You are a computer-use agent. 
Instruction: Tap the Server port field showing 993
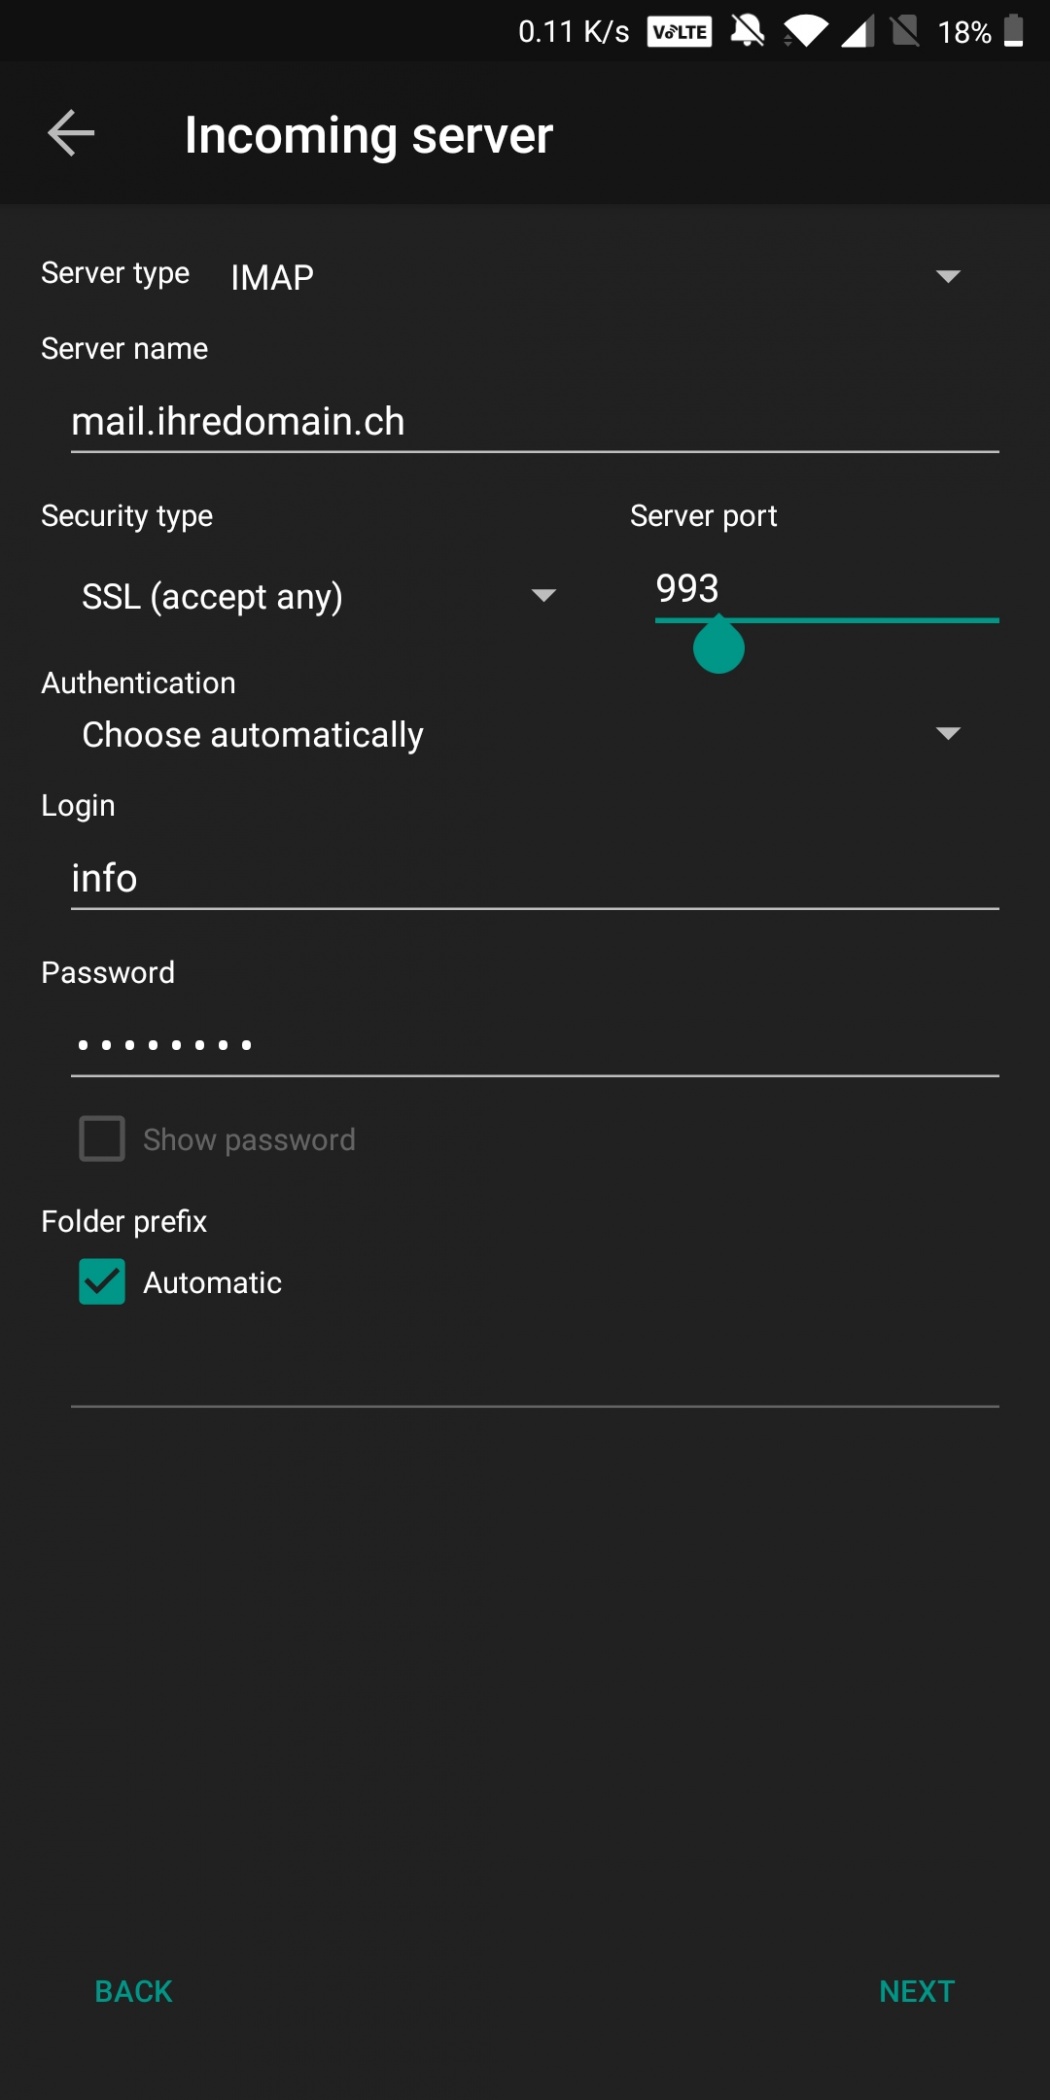coord(826,589)
